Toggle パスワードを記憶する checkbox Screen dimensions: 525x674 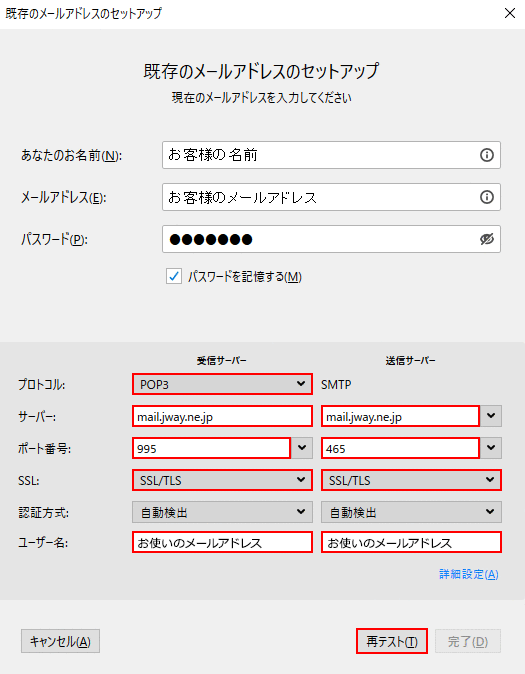[x=174, y=276]
